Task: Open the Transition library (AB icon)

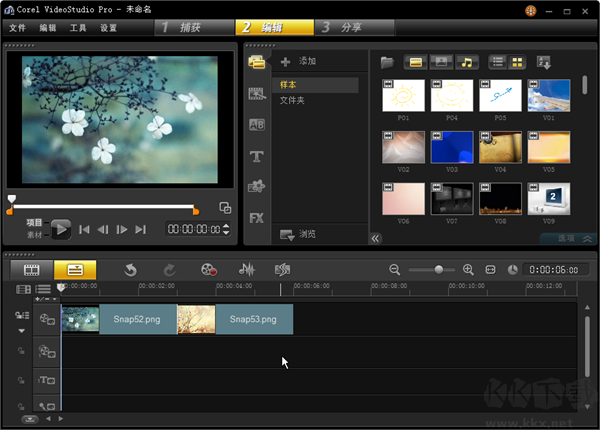Action: pos(256,125)
